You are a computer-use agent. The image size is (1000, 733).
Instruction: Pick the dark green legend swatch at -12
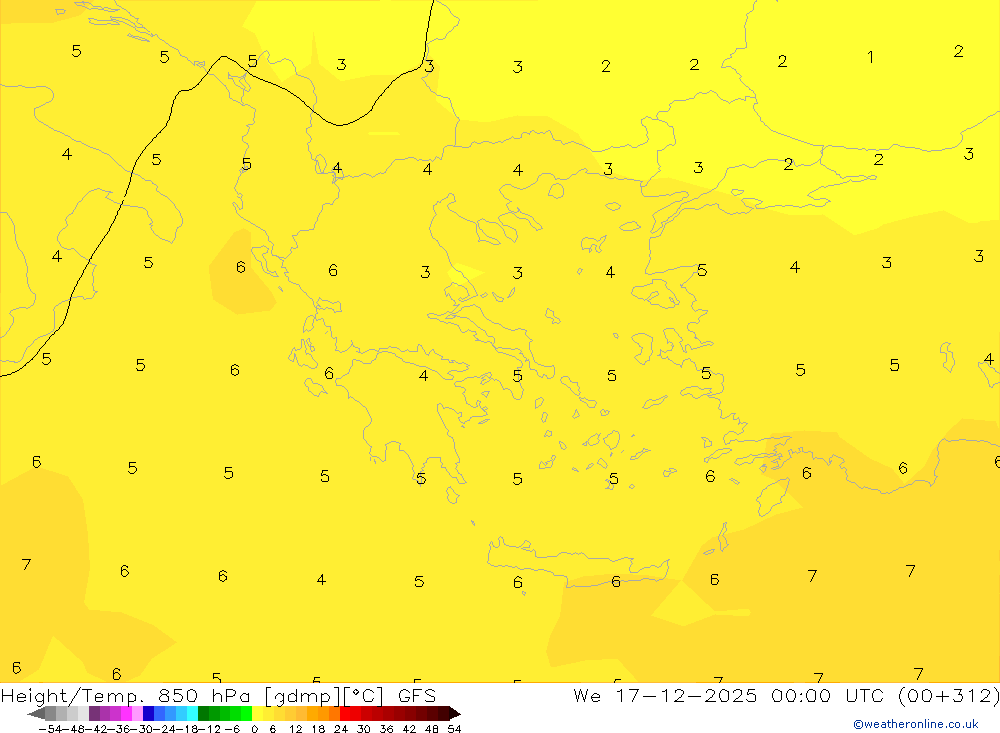(x=203, y=713)
